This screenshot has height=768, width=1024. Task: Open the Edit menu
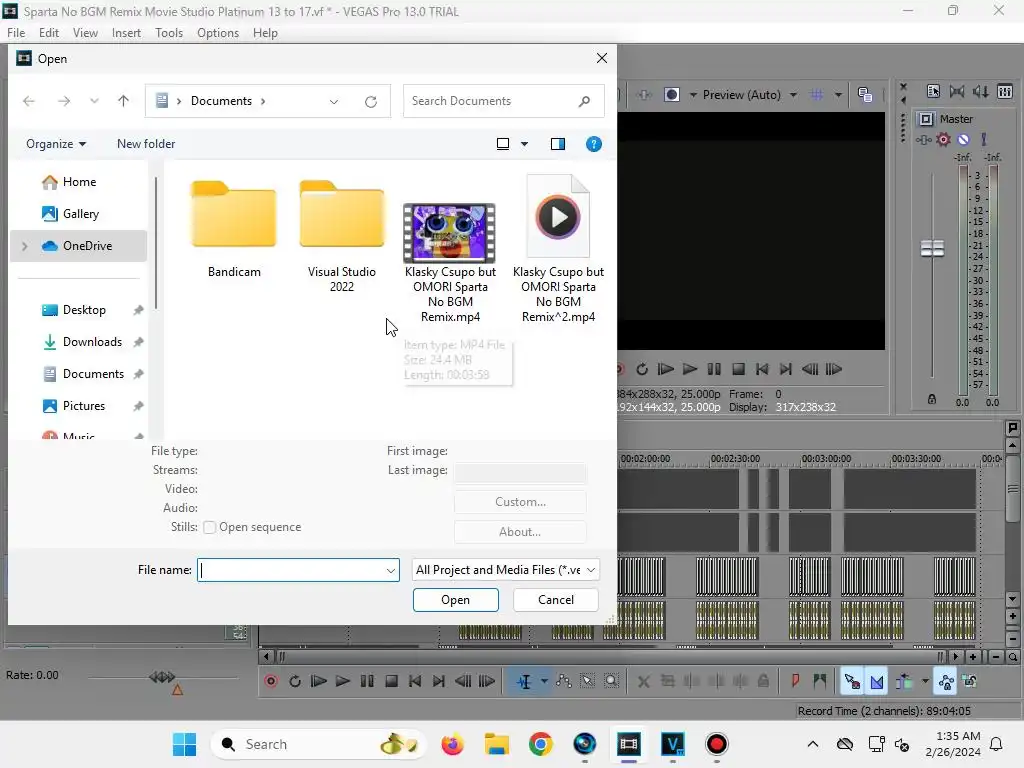[x=49, y=33]
